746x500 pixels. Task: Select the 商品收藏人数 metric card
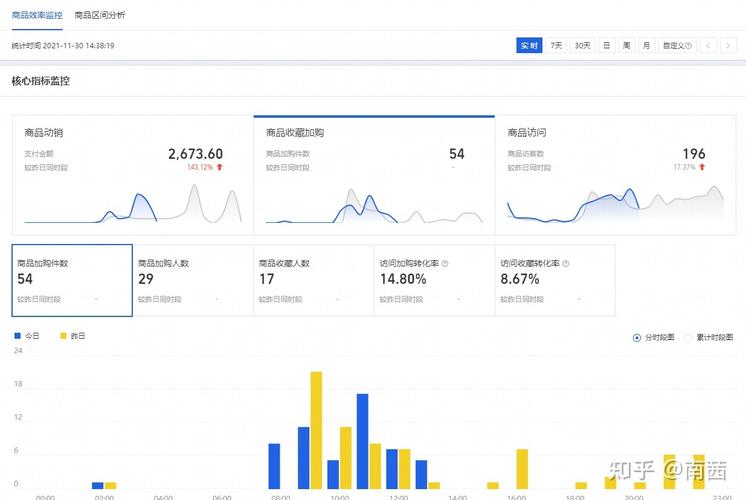click(314, 280)
